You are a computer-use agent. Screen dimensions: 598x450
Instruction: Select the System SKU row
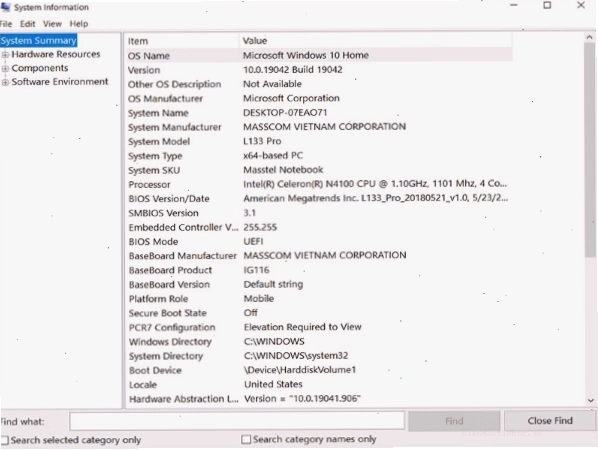coord(319,170)
